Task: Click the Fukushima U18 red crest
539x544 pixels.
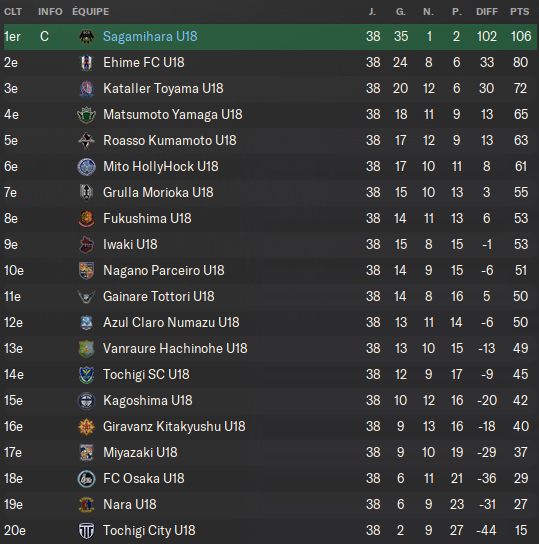Action: pos(86,219)
